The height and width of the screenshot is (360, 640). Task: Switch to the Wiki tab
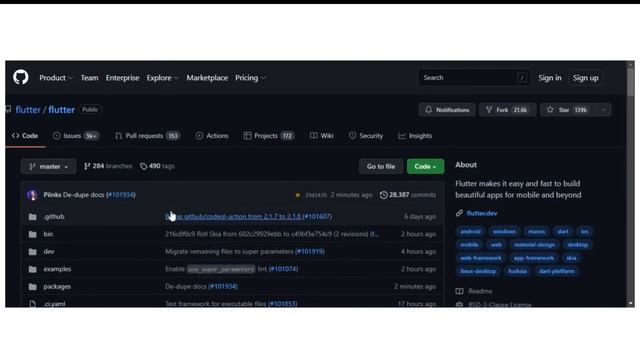[322, 136]
